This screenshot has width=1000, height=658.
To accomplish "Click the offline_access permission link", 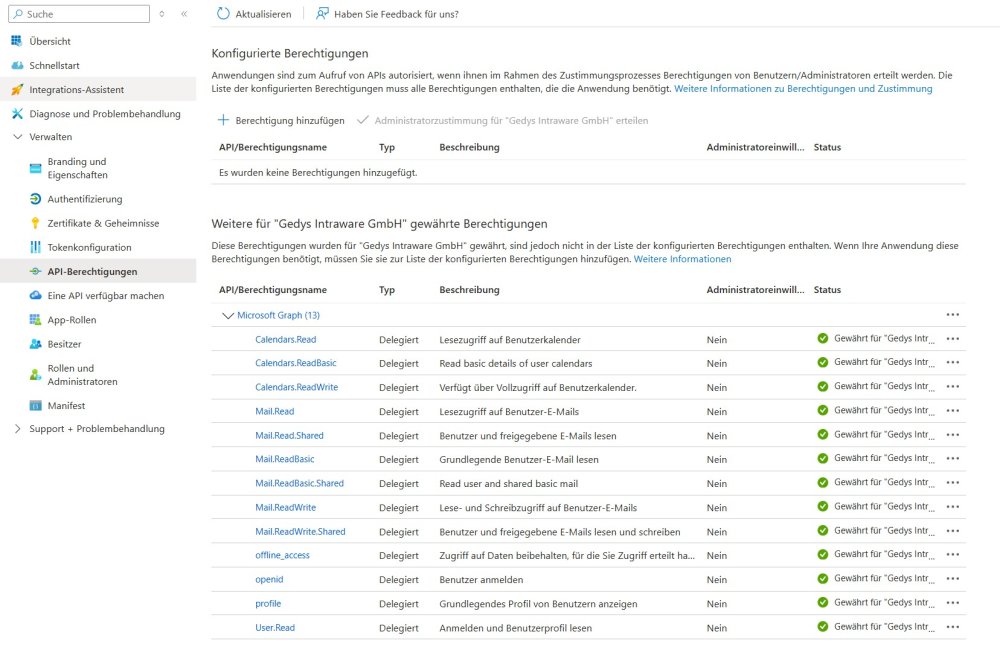I will 282,555.
